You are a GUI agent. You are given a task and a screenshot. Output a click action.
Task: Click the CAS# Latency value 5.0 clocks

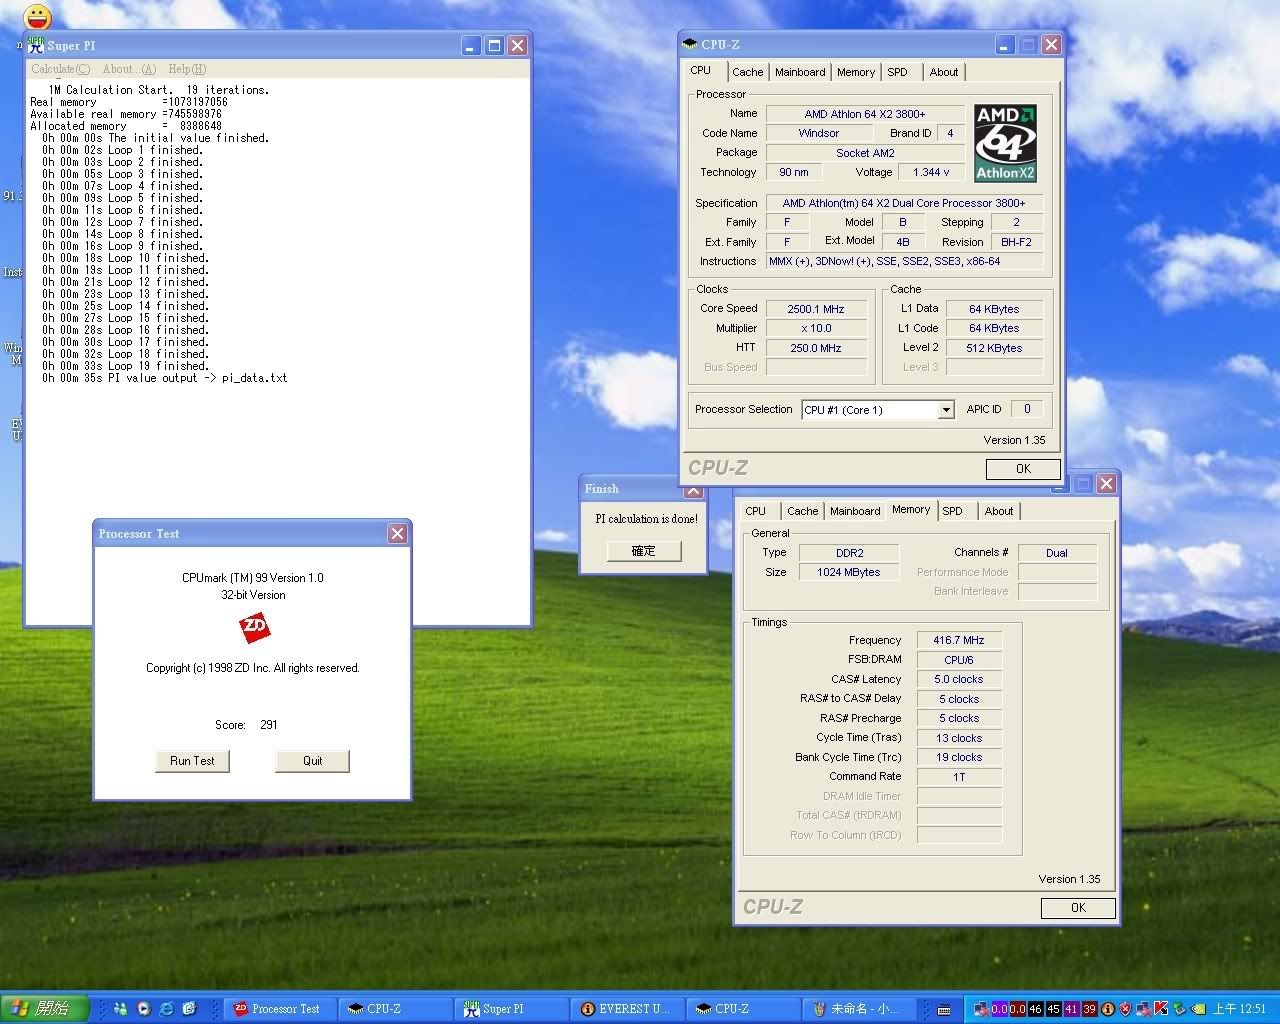coord(959,679)
